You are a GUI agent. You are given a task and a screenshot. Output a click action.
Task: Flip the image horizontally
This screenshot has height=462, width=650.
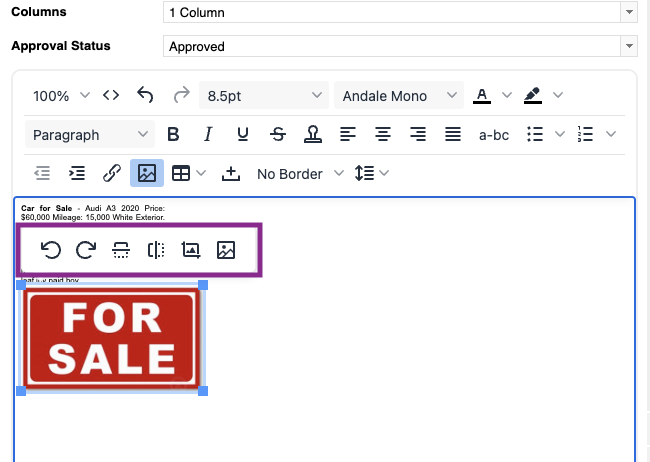pyautogui.click(x=156, y=250)
